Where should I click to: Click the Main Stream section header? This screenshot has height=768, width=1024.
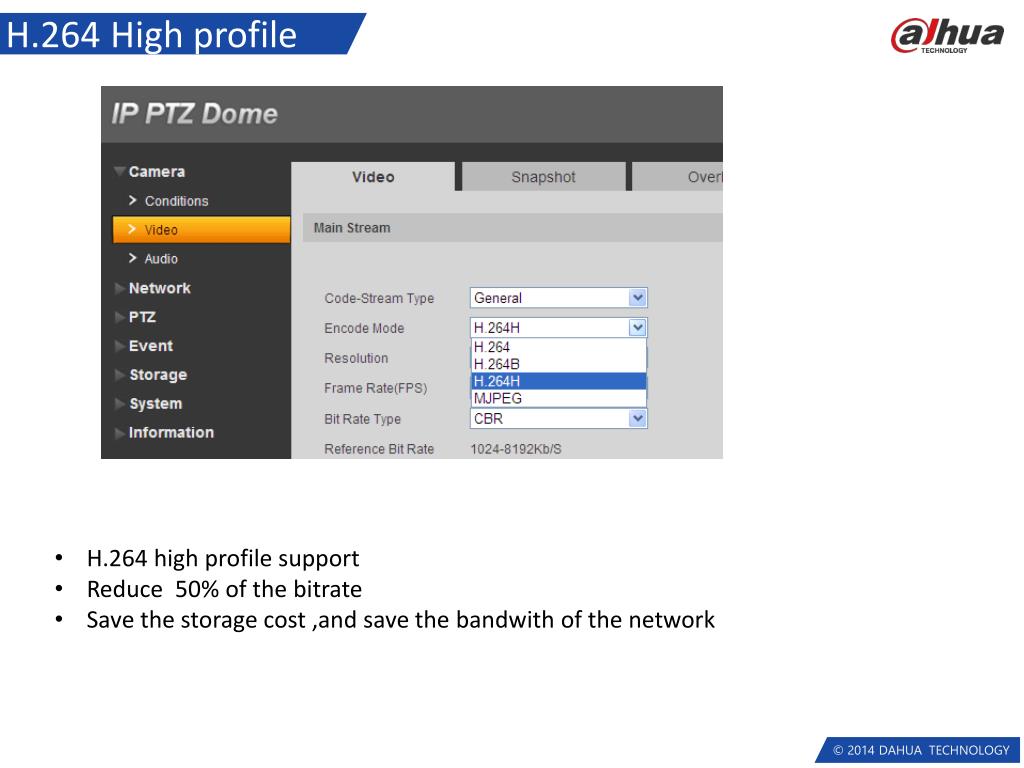tap(513, 228)
